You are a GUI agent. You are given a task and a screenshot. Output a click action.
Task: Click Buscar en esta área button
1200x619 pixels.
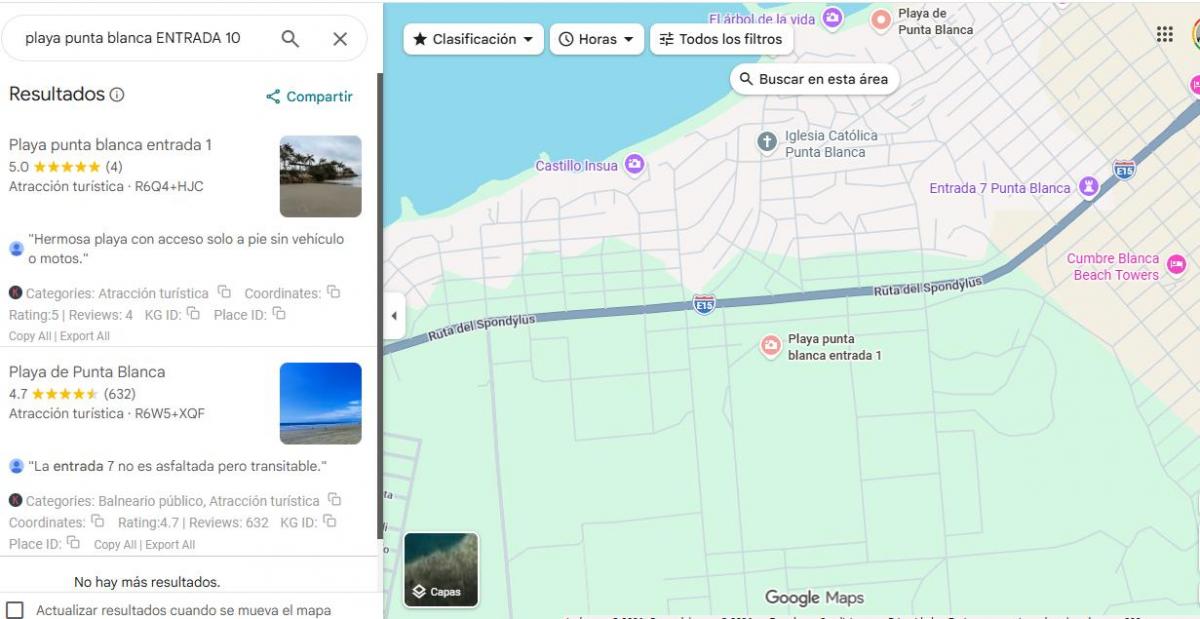pos(814,79)
